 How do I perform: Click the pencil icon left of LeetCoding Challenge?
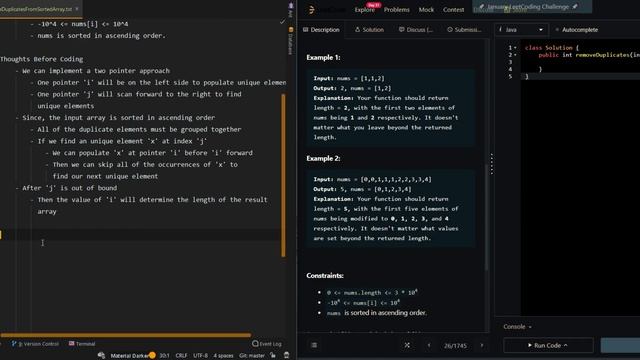coord(482,7)
